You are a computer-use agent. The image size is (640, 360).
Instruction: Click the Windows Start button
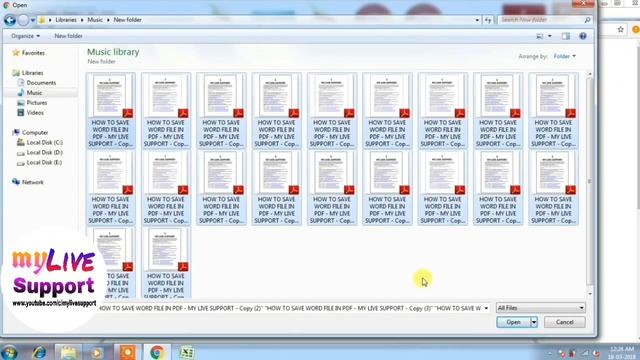tap(9, 352)
